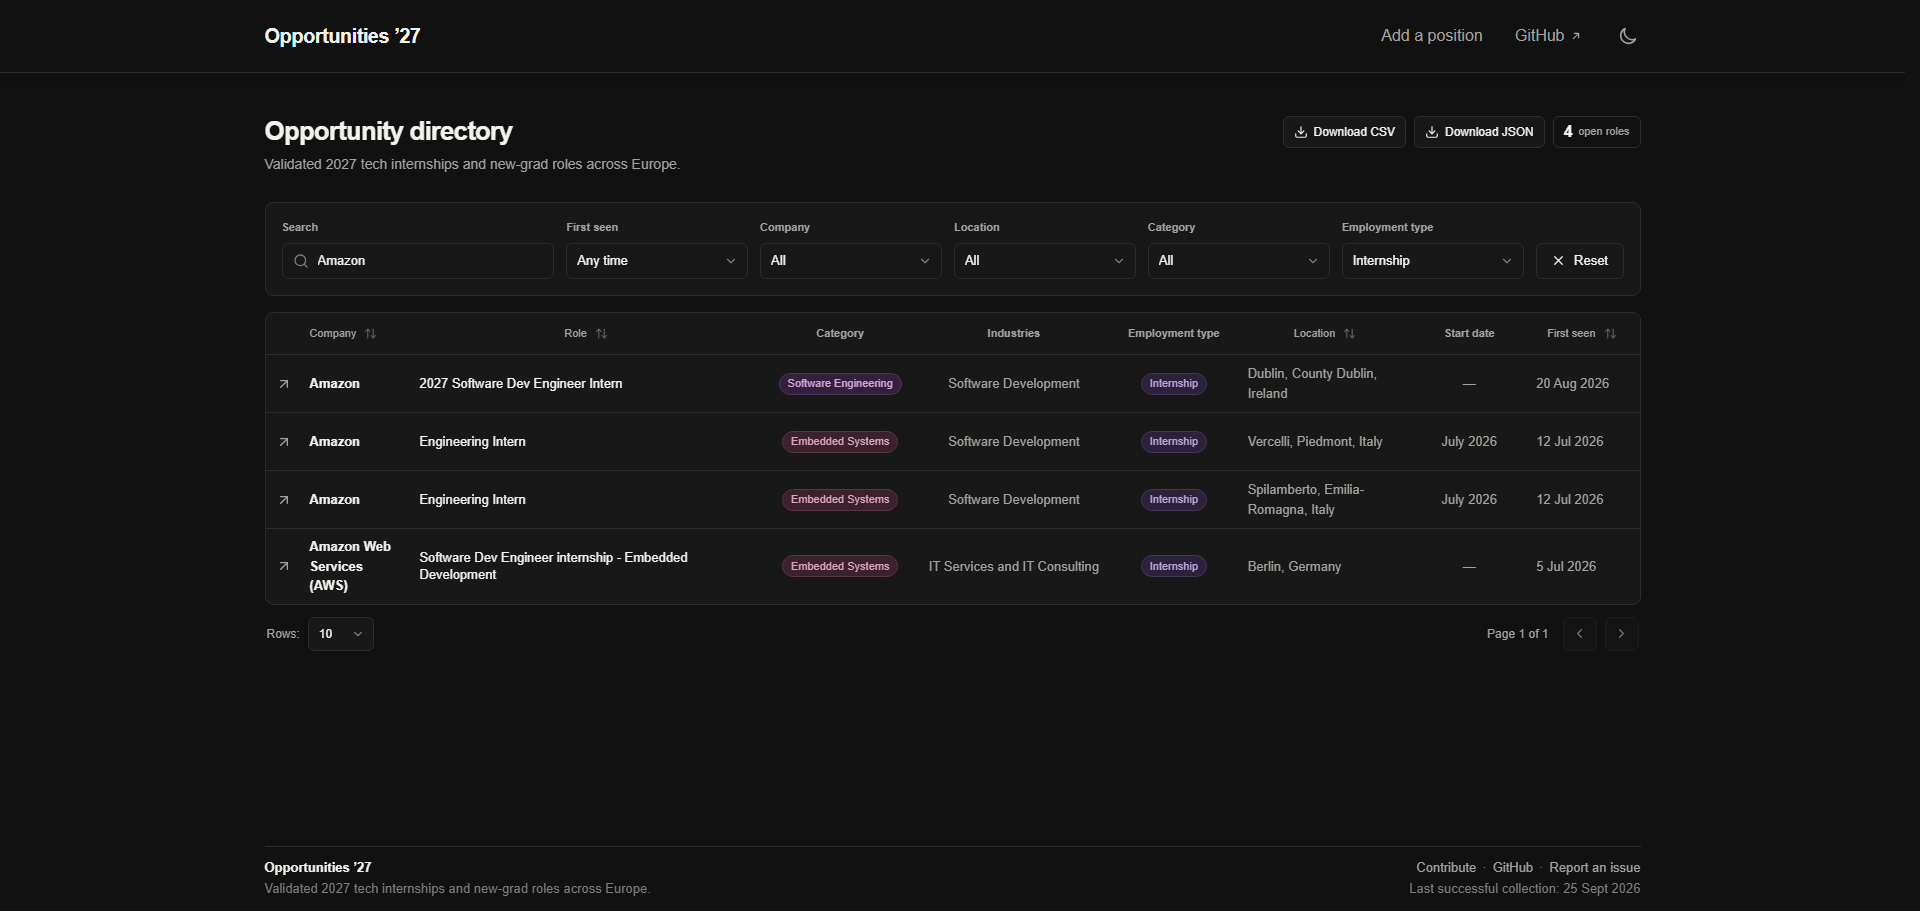Click Vercelli, Piedmont, Italy location cell
Image resolution: width=1920 pixels, height=911 pixels.
click(x=1315, y=442)
